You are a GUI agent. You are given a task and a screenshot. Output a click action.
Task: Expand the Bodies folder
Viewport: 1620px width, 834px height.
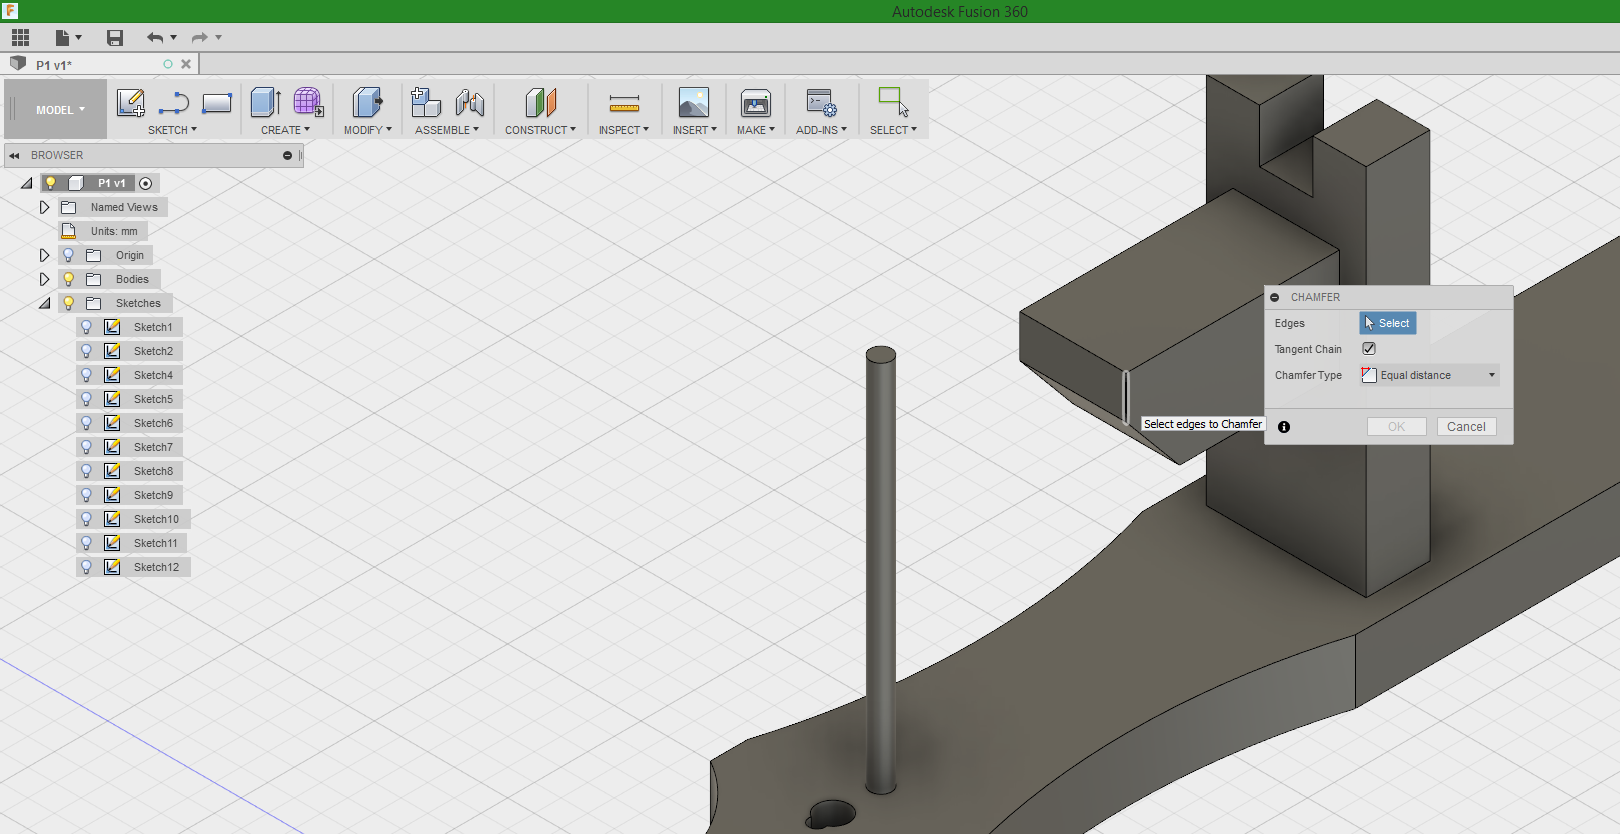click(44, 279)
